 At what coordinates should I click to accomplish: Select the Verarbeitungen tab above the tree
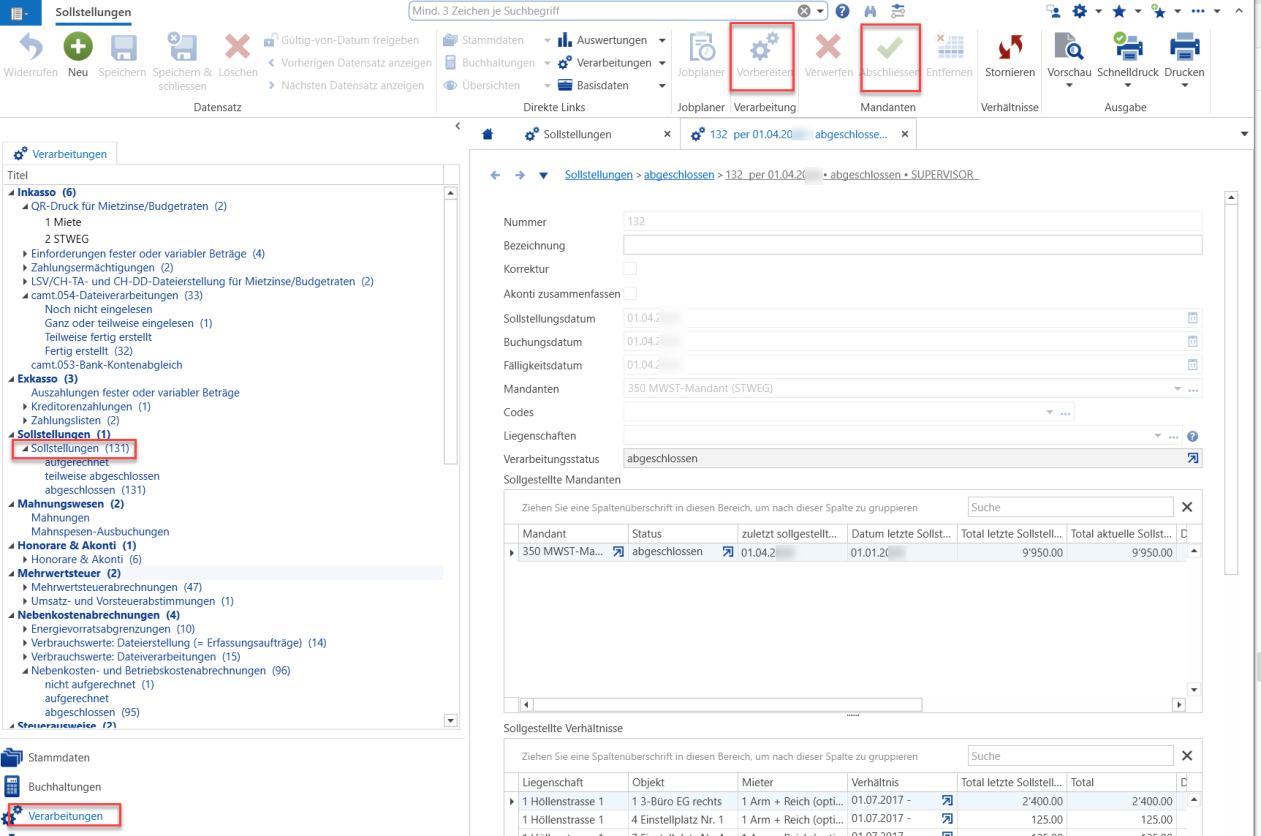click(60, 154)
